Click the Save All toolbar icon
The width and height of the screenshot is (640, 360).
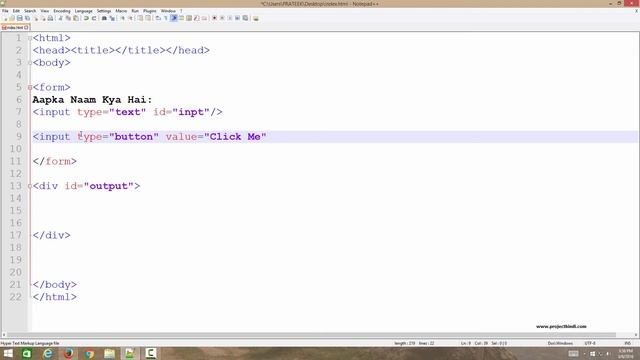tap(27, 18)
